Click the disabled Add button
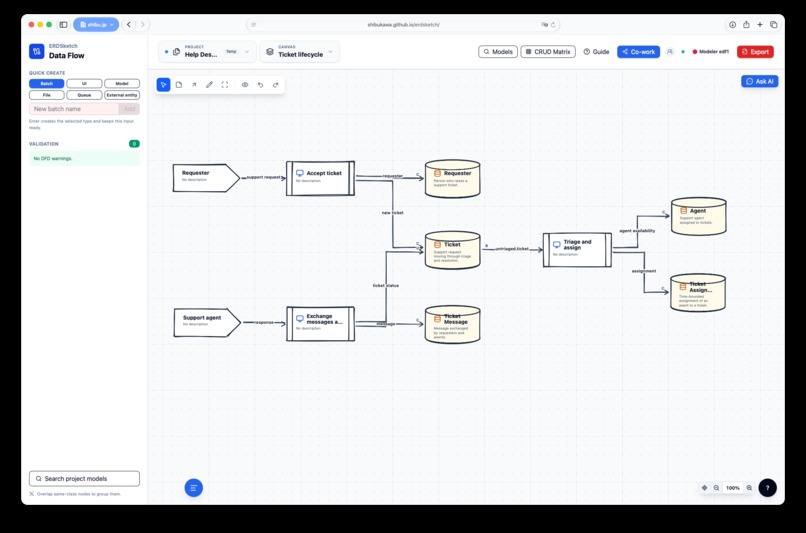 (130, 108)
